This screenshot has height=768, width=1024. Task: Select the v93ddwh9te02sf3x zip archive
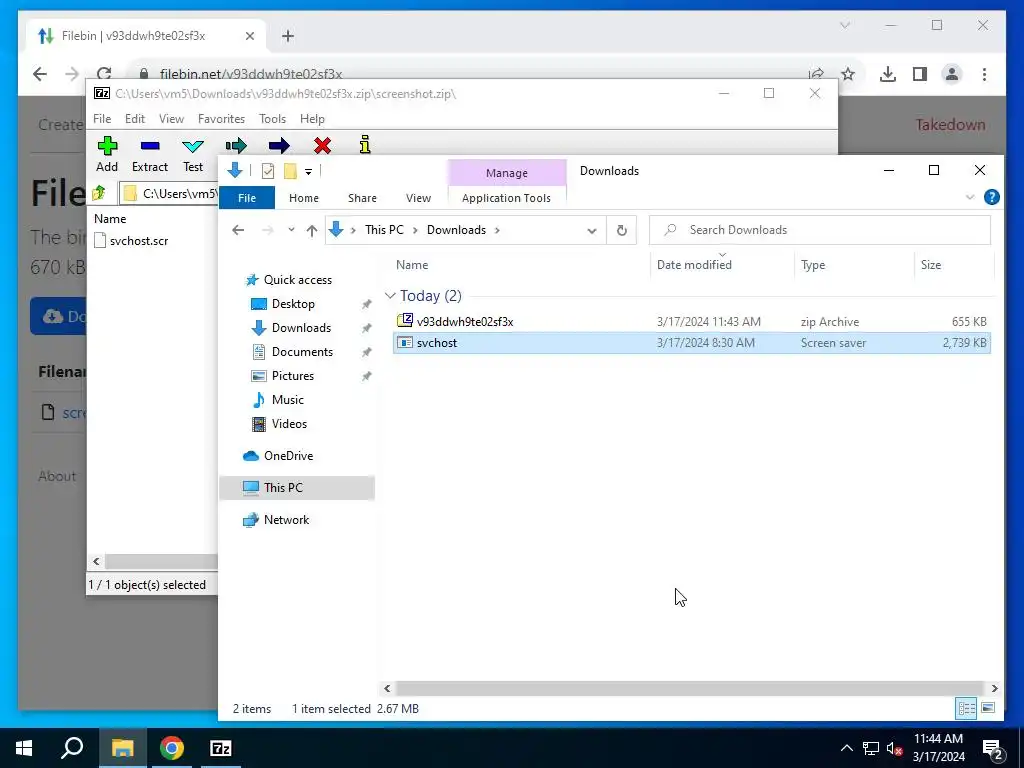coord(692,321)
